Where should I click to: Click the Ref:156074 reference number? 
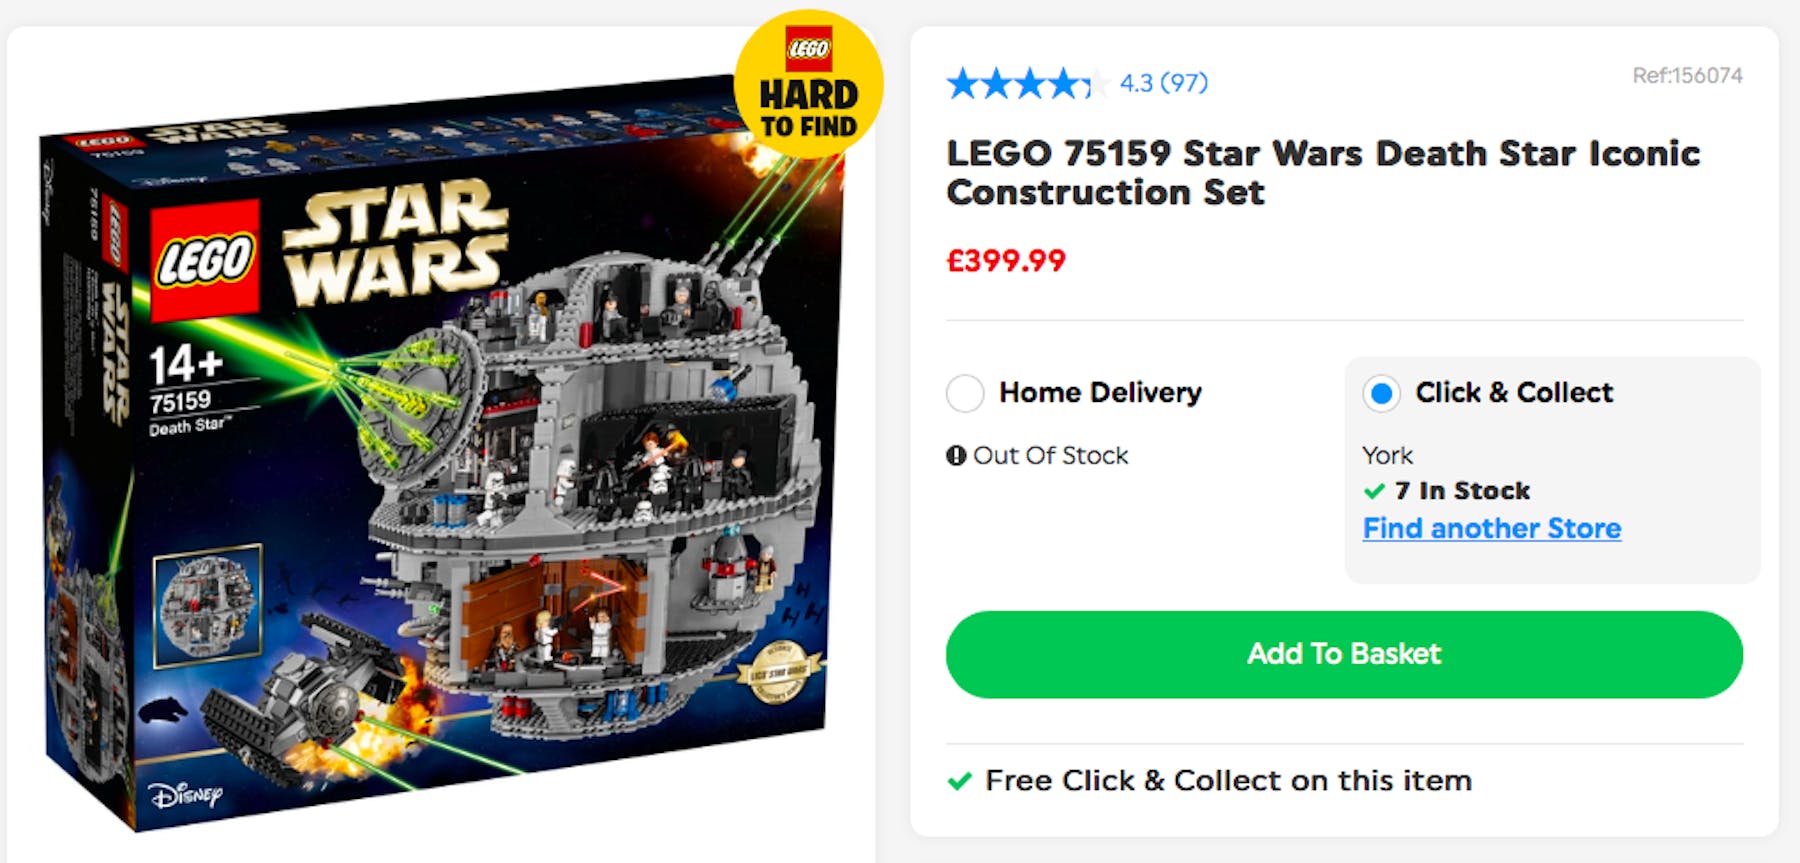pyautogui.click(x=1687, y=76)
